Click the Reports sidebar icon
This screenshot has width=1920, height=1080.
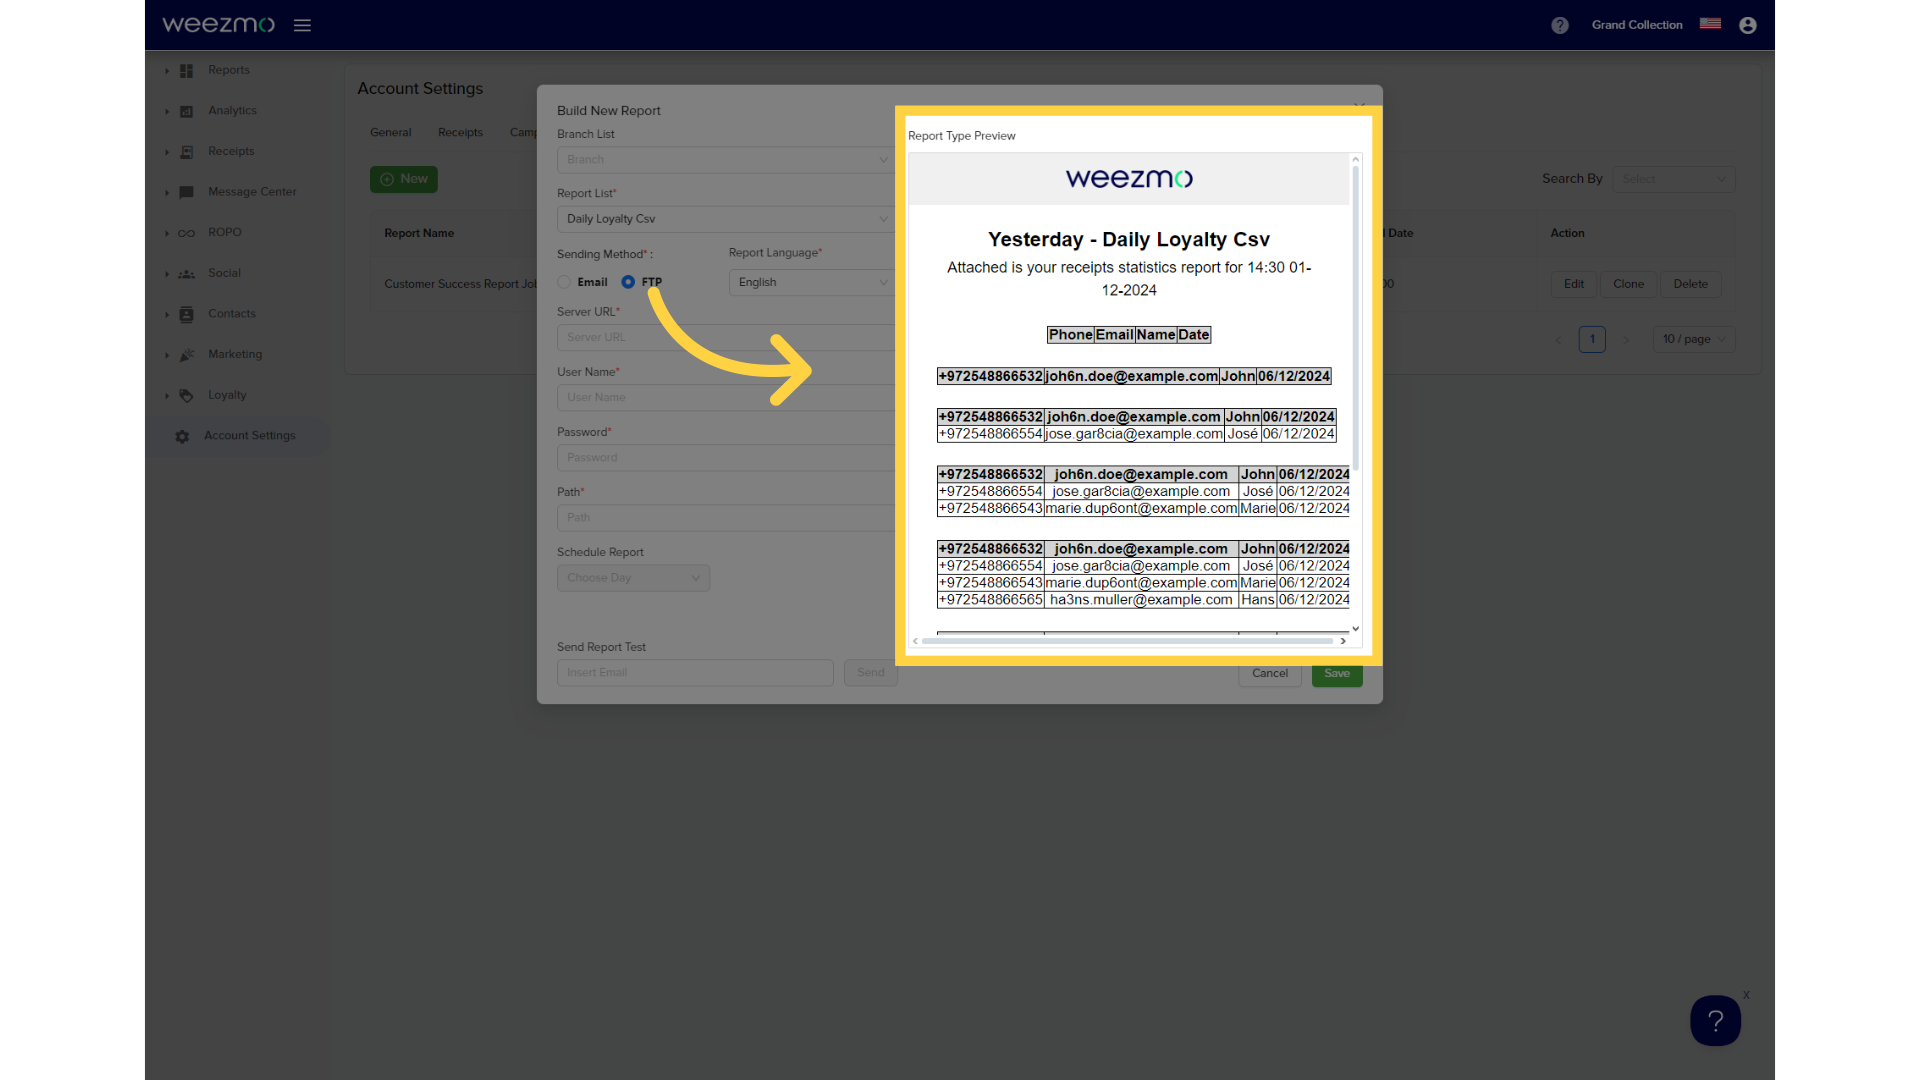186,70
